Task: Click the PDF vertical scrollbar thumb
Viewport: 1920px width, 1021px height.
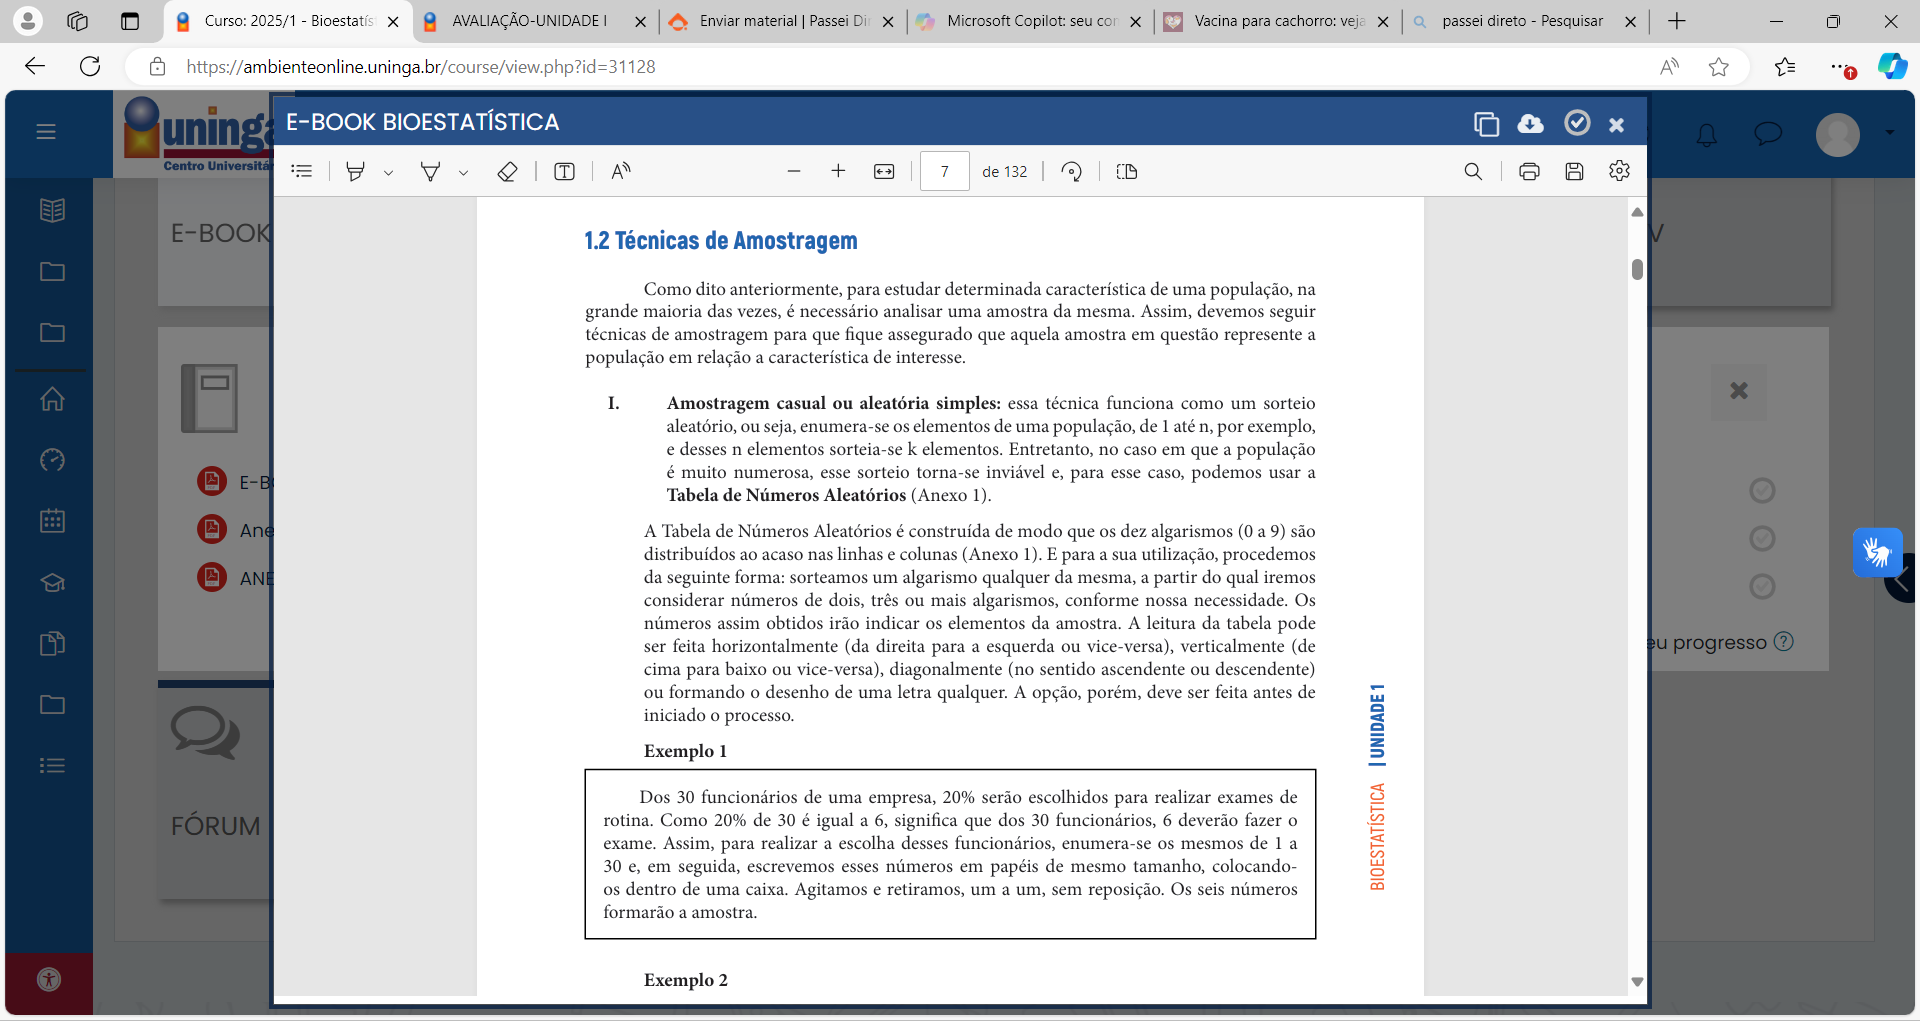Action: pos(1637,269)
